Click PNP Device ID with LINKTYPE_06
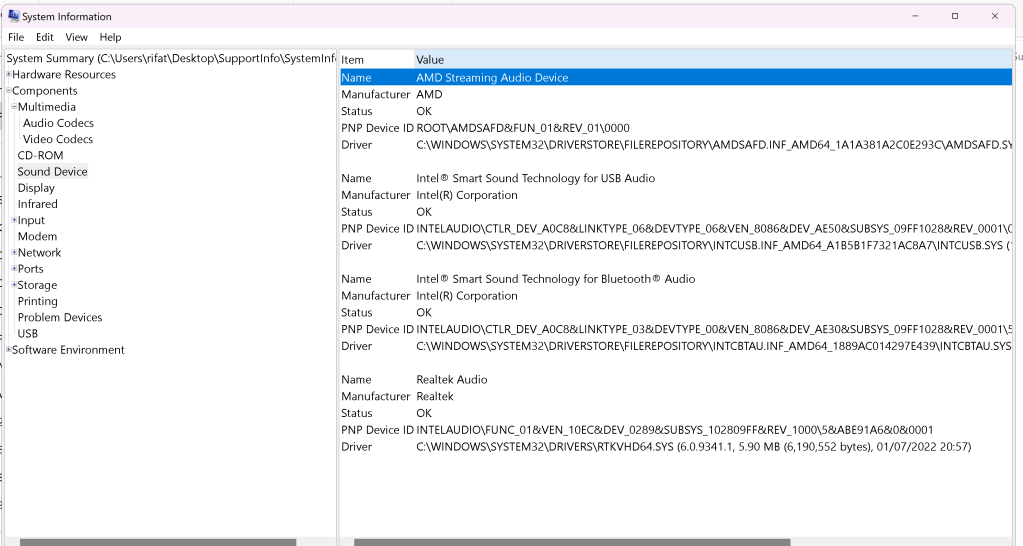The height and width of the screenshot is (546, 1023). point(676,228)
